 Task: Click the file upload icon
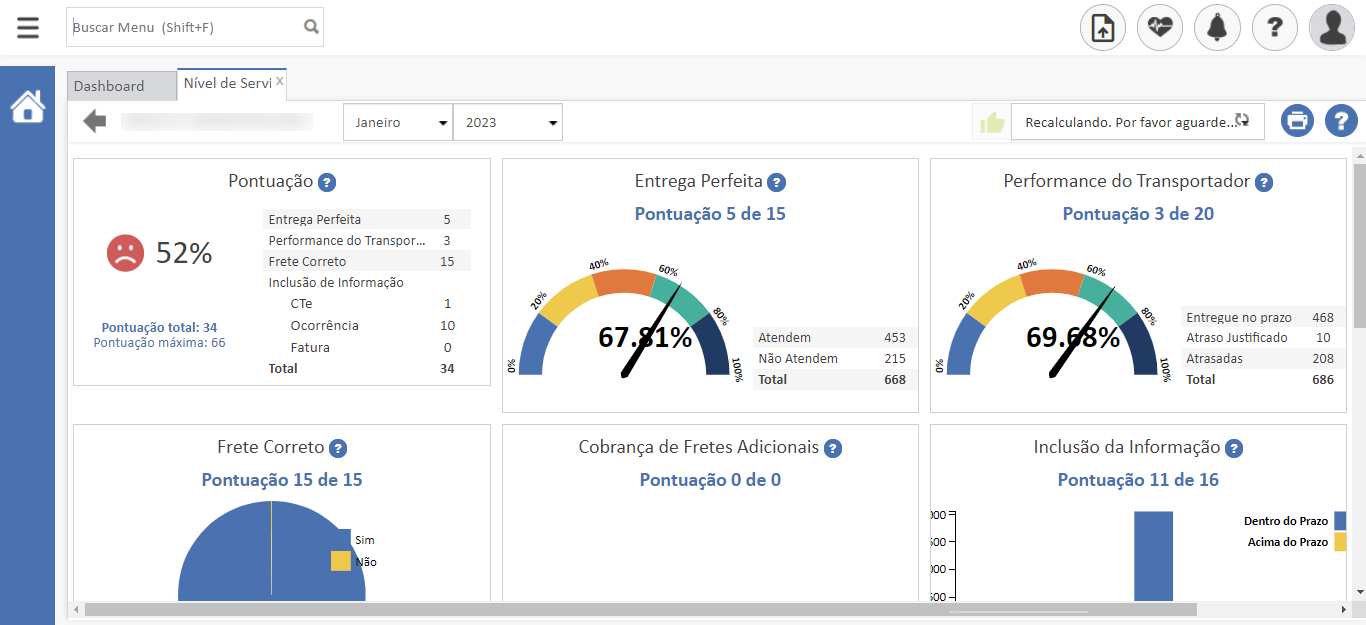(x=1102, y=28)
